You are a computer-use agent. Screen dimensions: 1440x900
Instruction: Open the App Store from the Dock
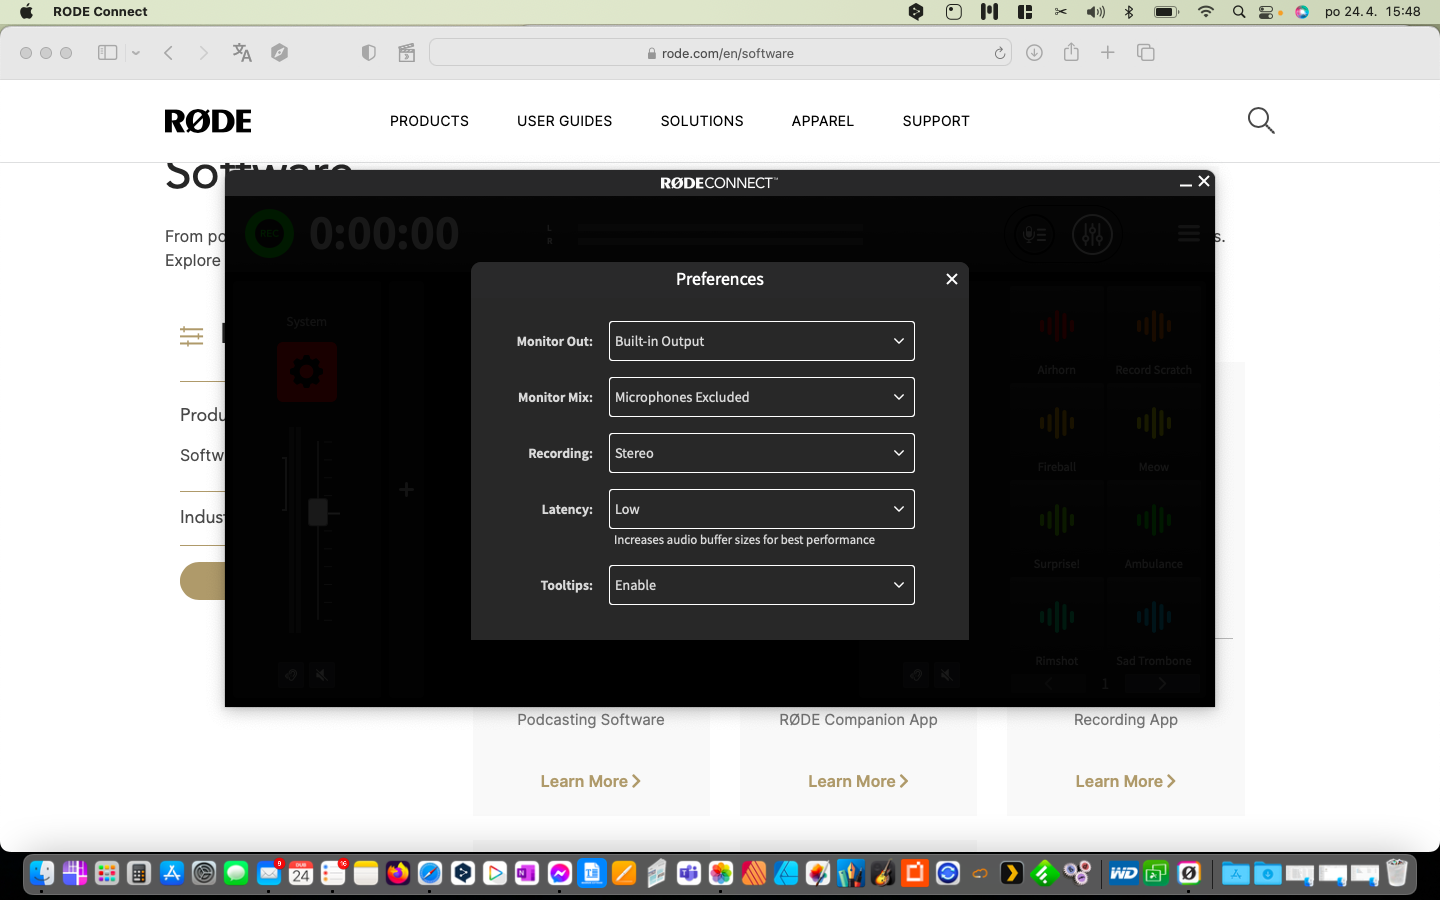point(172,873)
